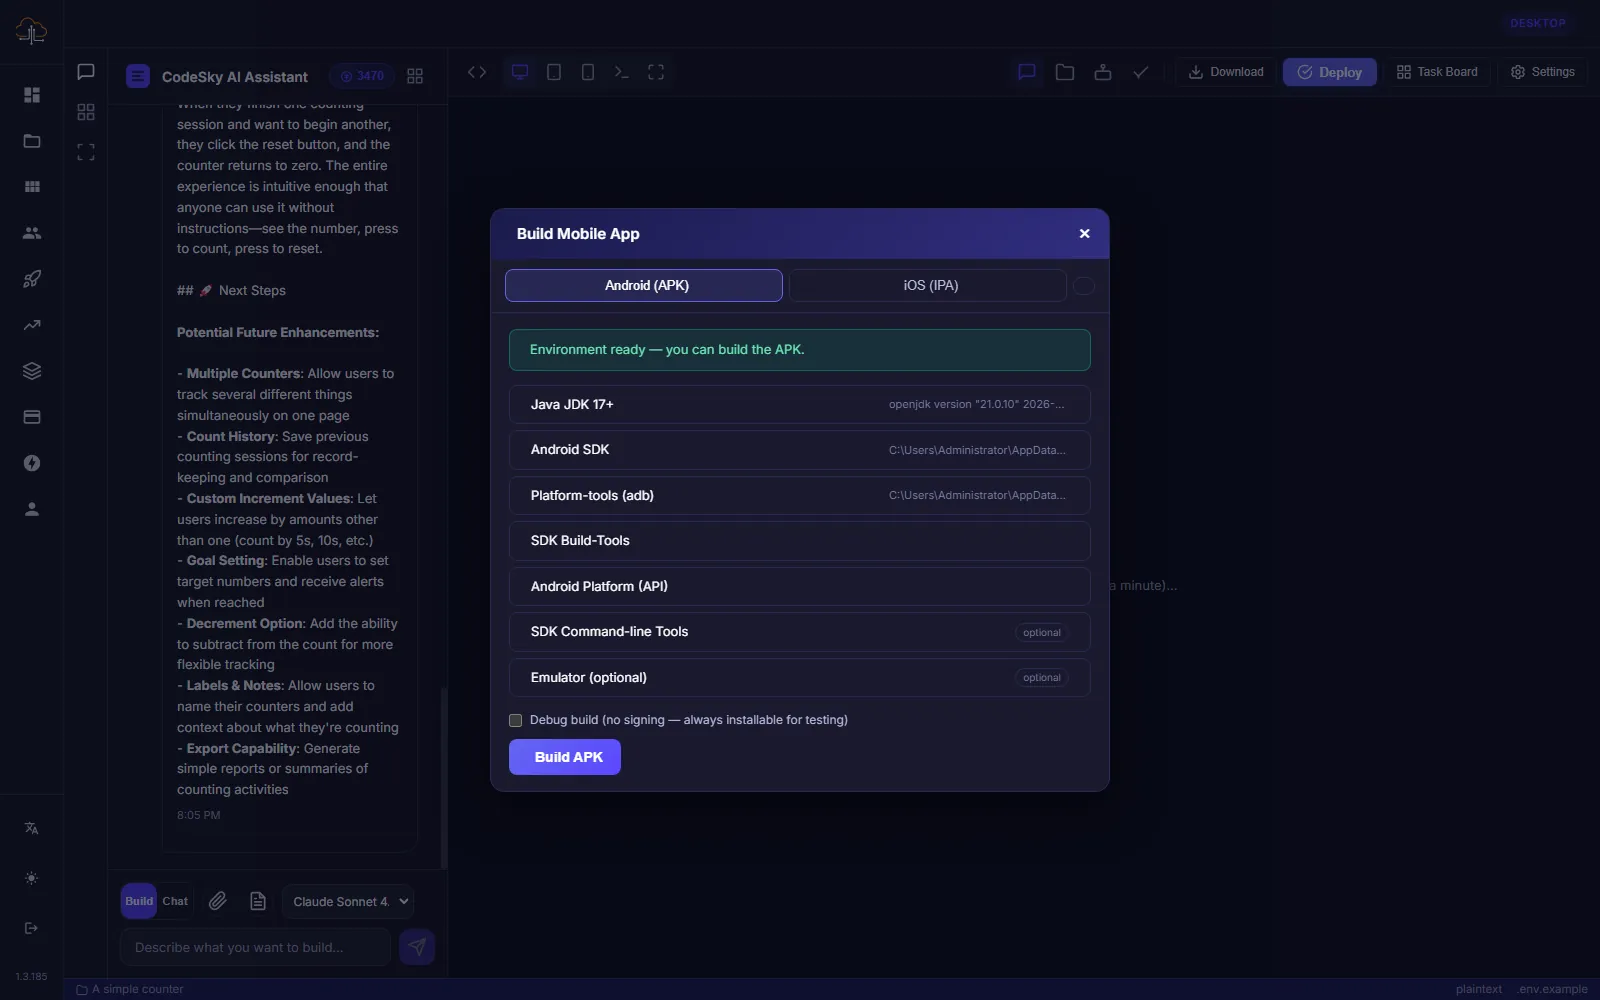Click the Download button
Viewport: 1600px width, 1000px height.
point(1225,72)
